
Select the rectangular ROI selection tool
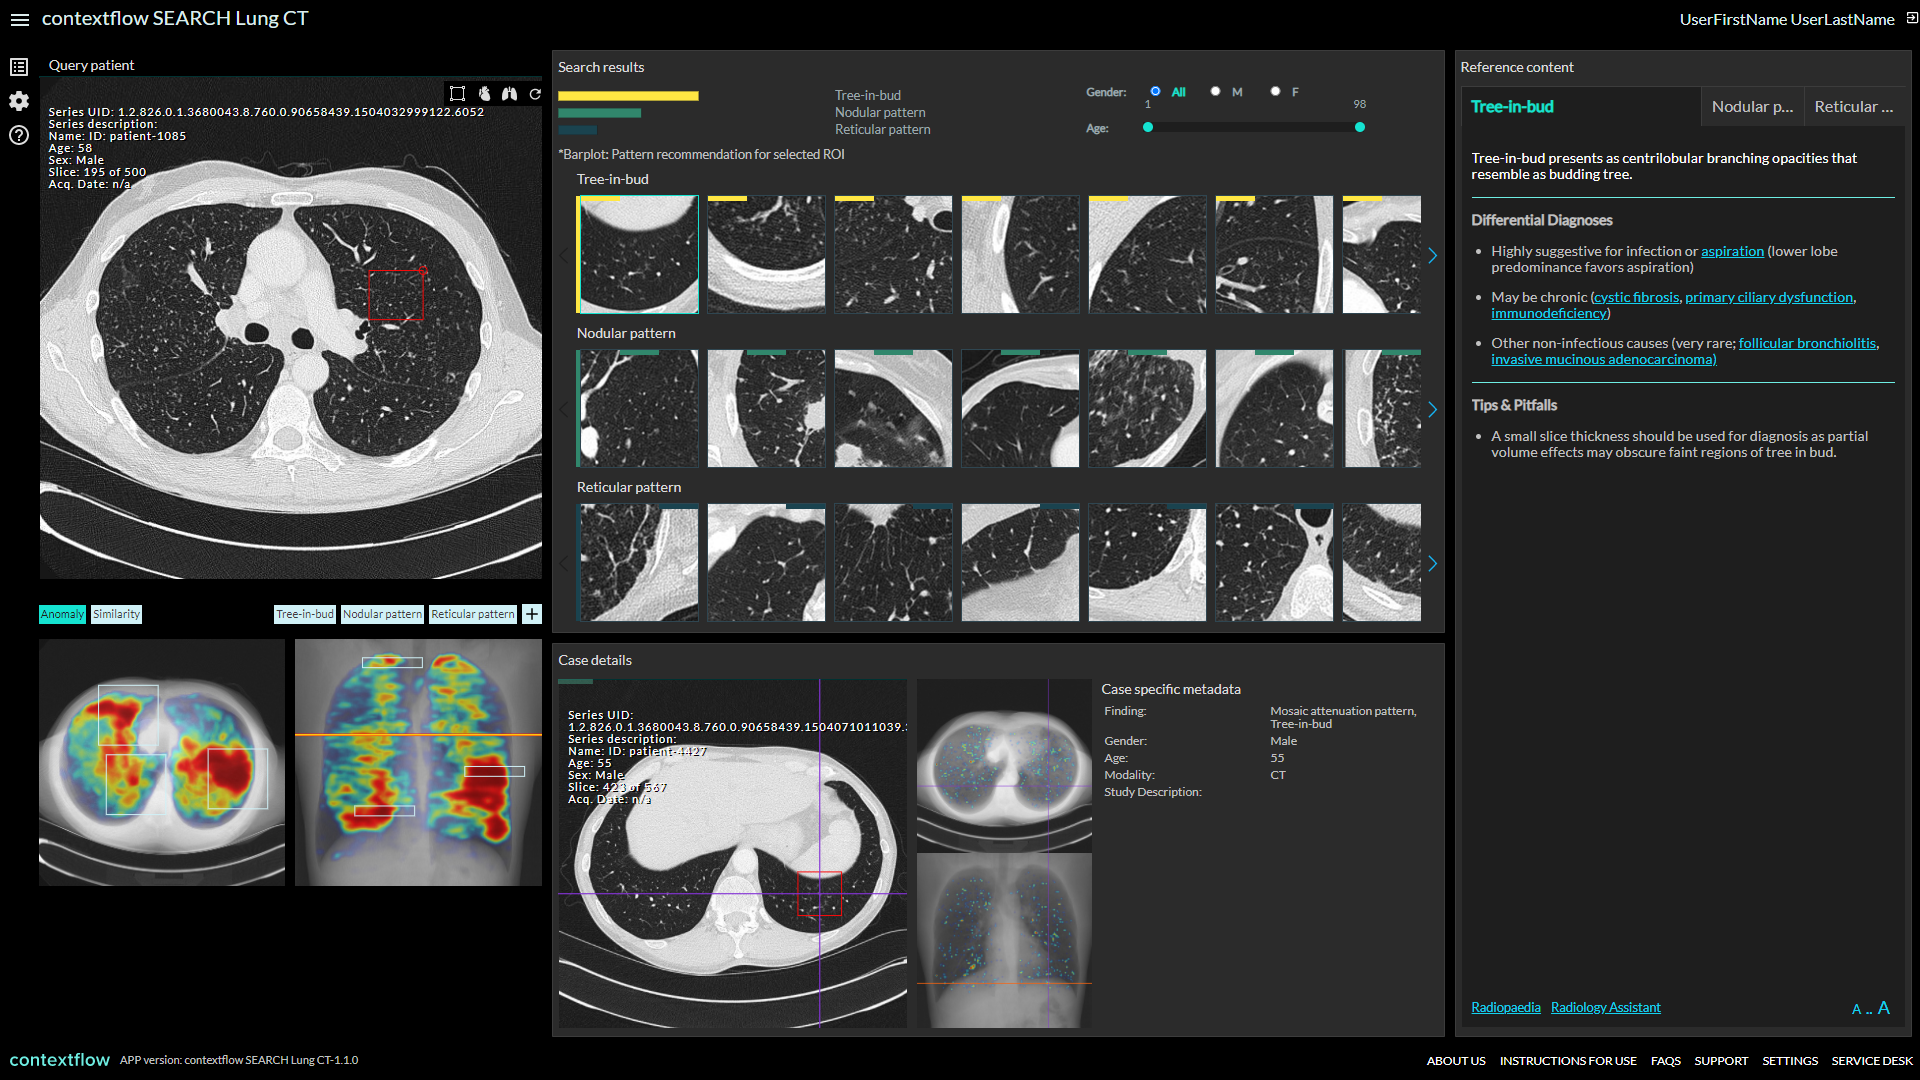[x=458, y=93]
